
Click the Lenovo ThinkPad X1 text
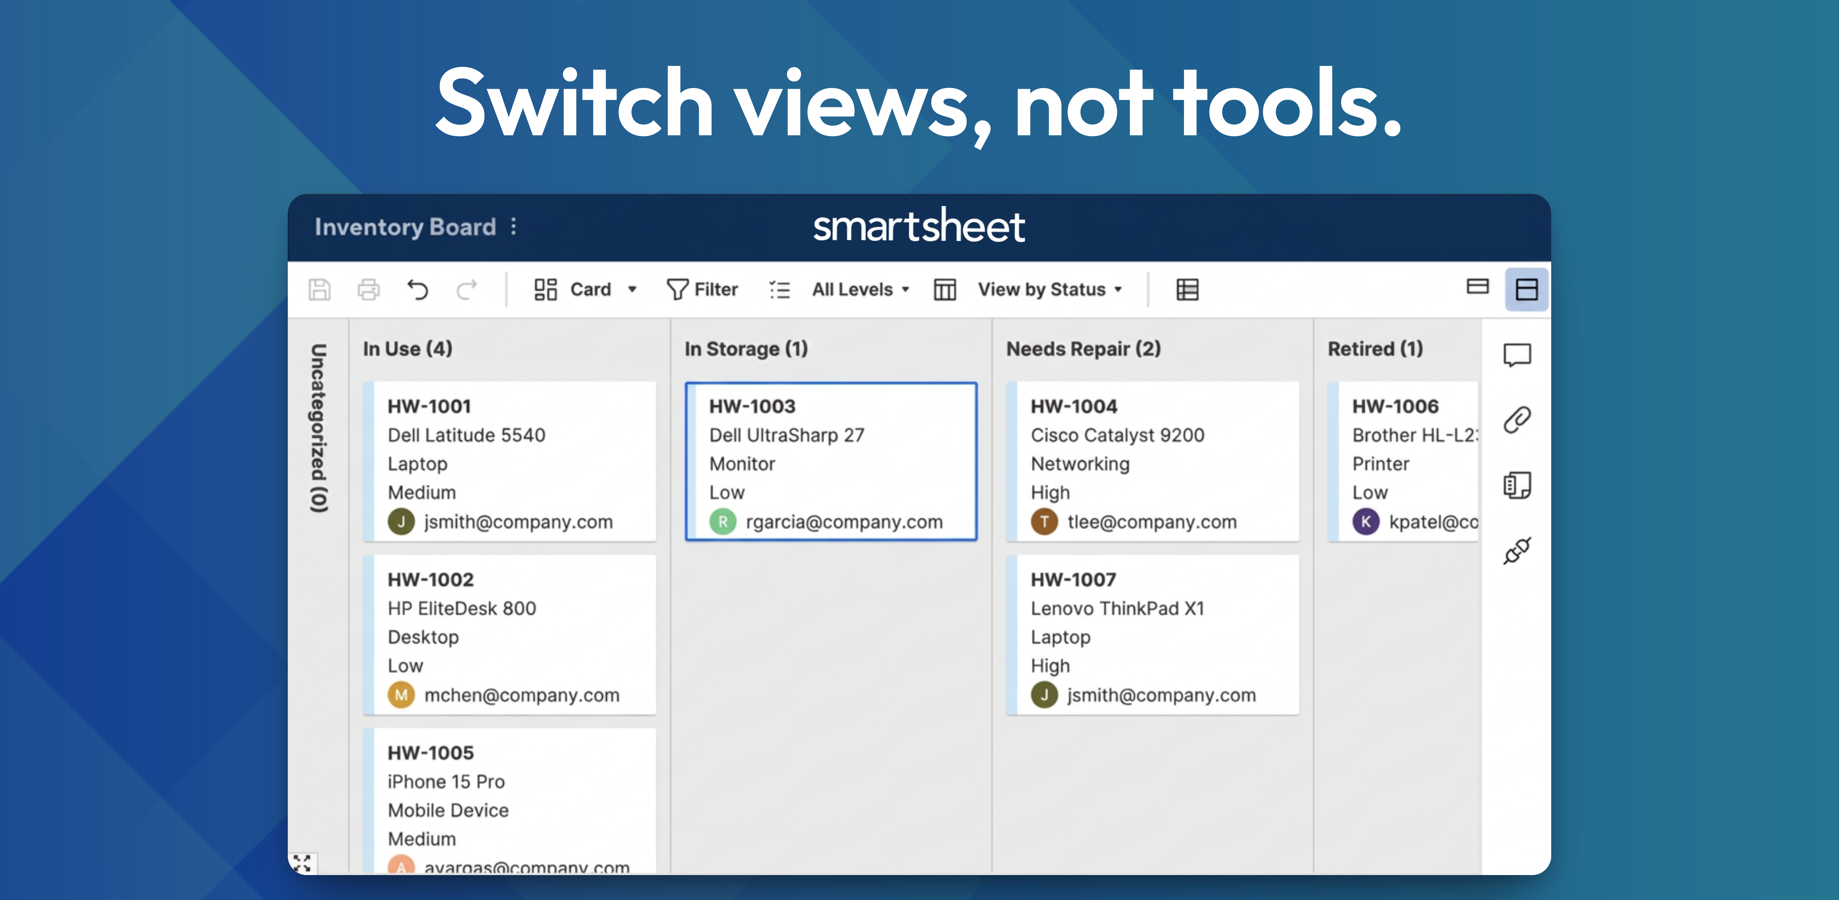click(1118, 608)
